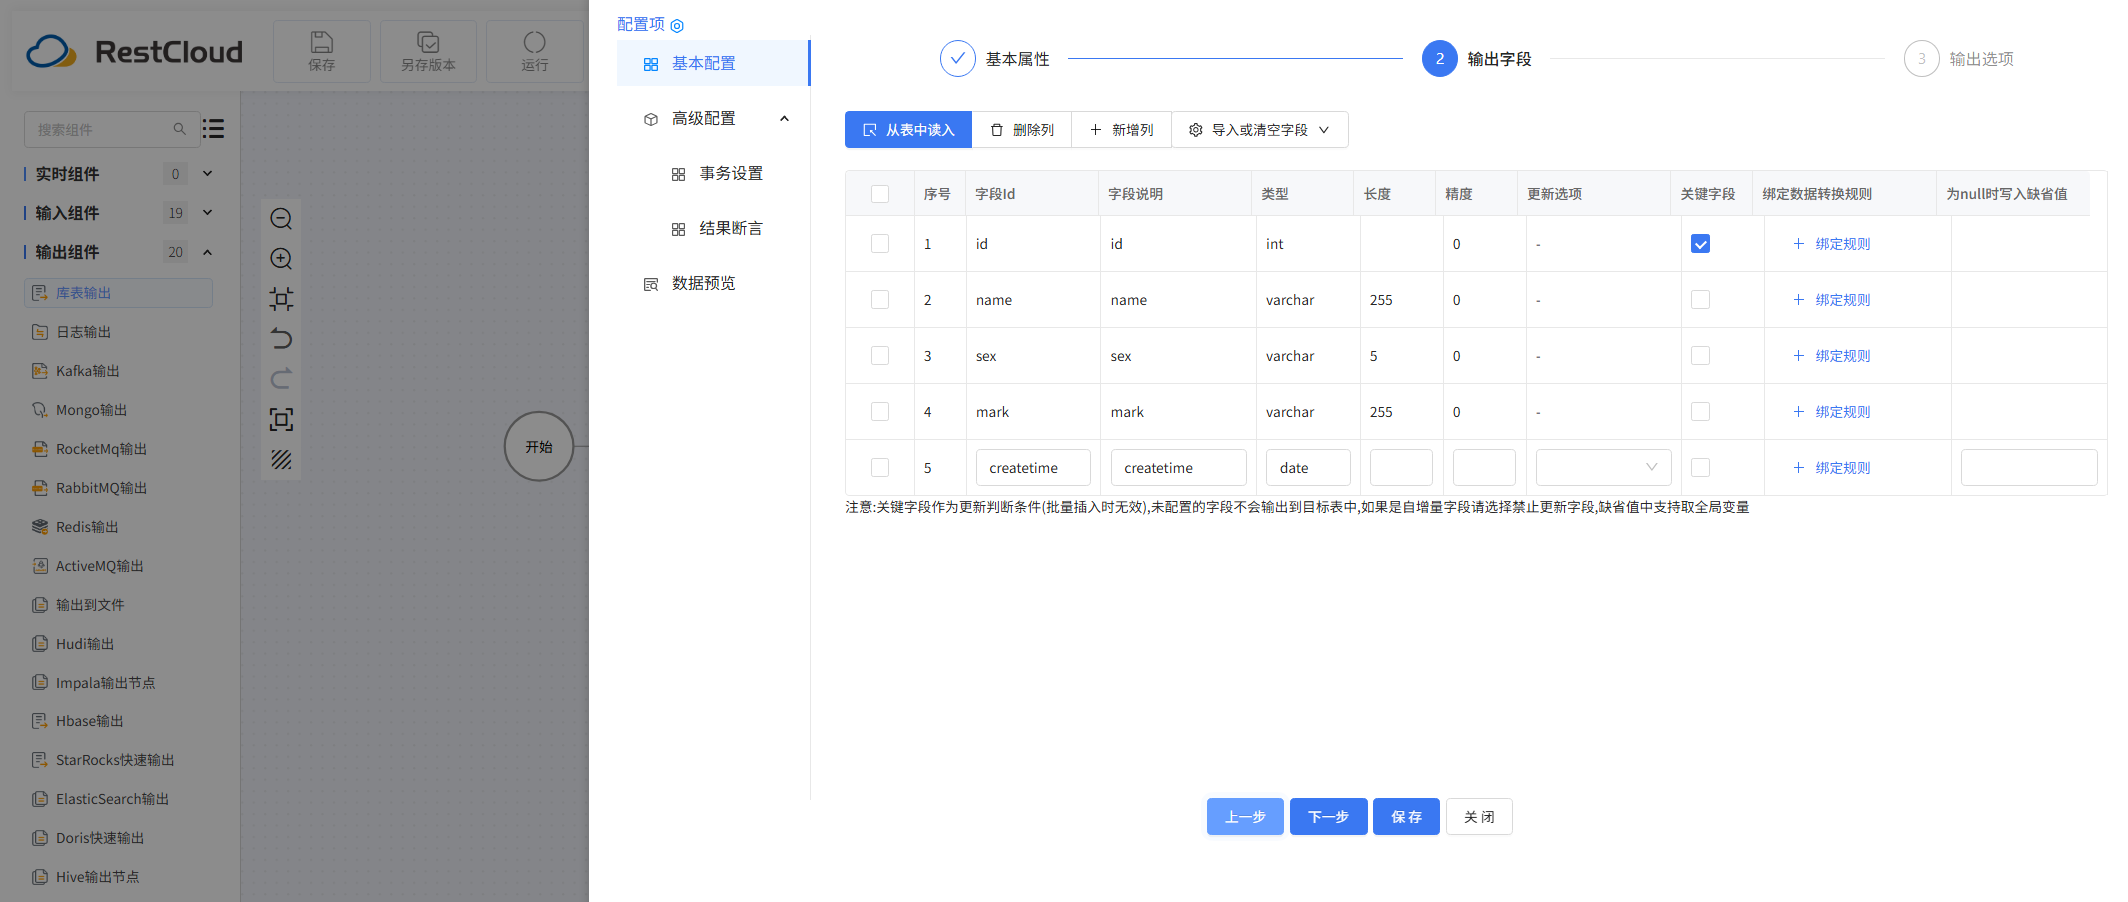Image resolution: width=2128 pixels, height=902 pixels.
Task: Check the select-all checkbox in the table header
Action: [880, 193]
